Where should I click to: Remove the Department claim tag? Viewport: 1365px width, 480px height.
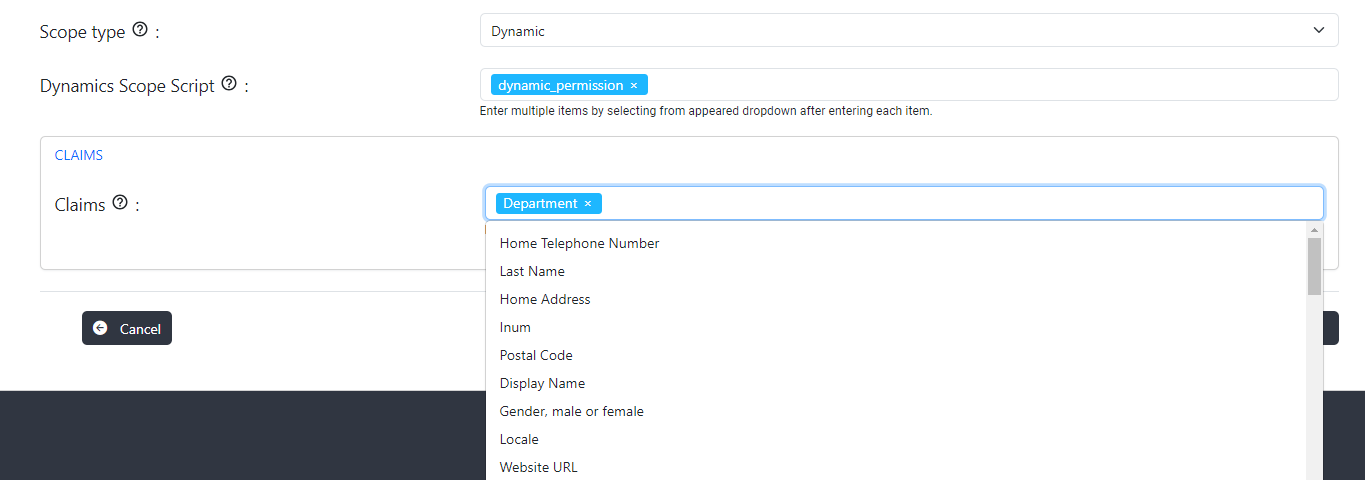point(588,204)
